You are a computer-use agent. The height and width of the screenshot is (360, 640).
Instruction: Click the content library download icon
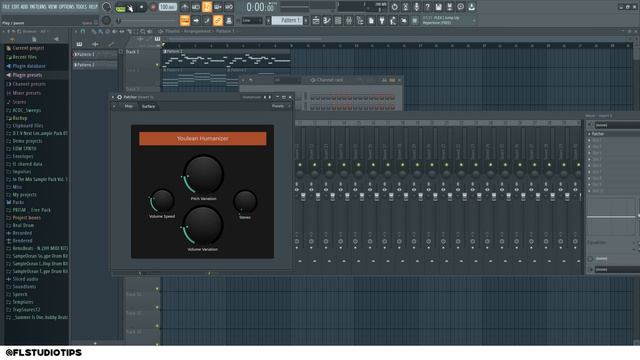[471, 7]
